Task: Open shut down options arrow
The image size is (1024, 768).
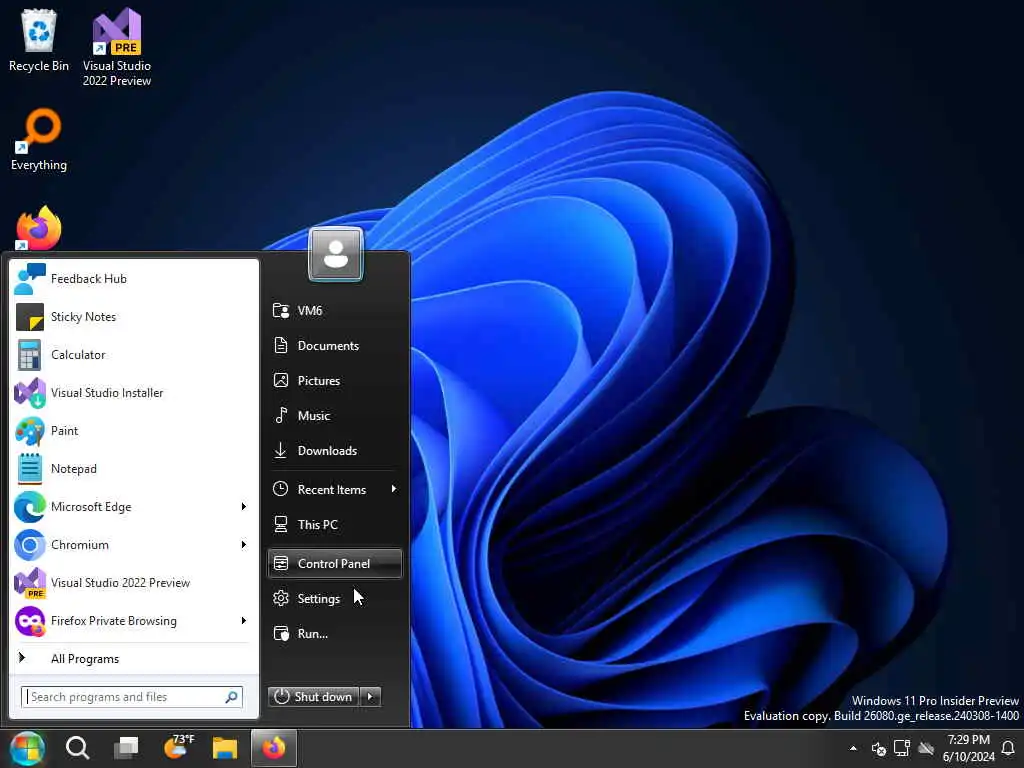Action: click(370, 697)
